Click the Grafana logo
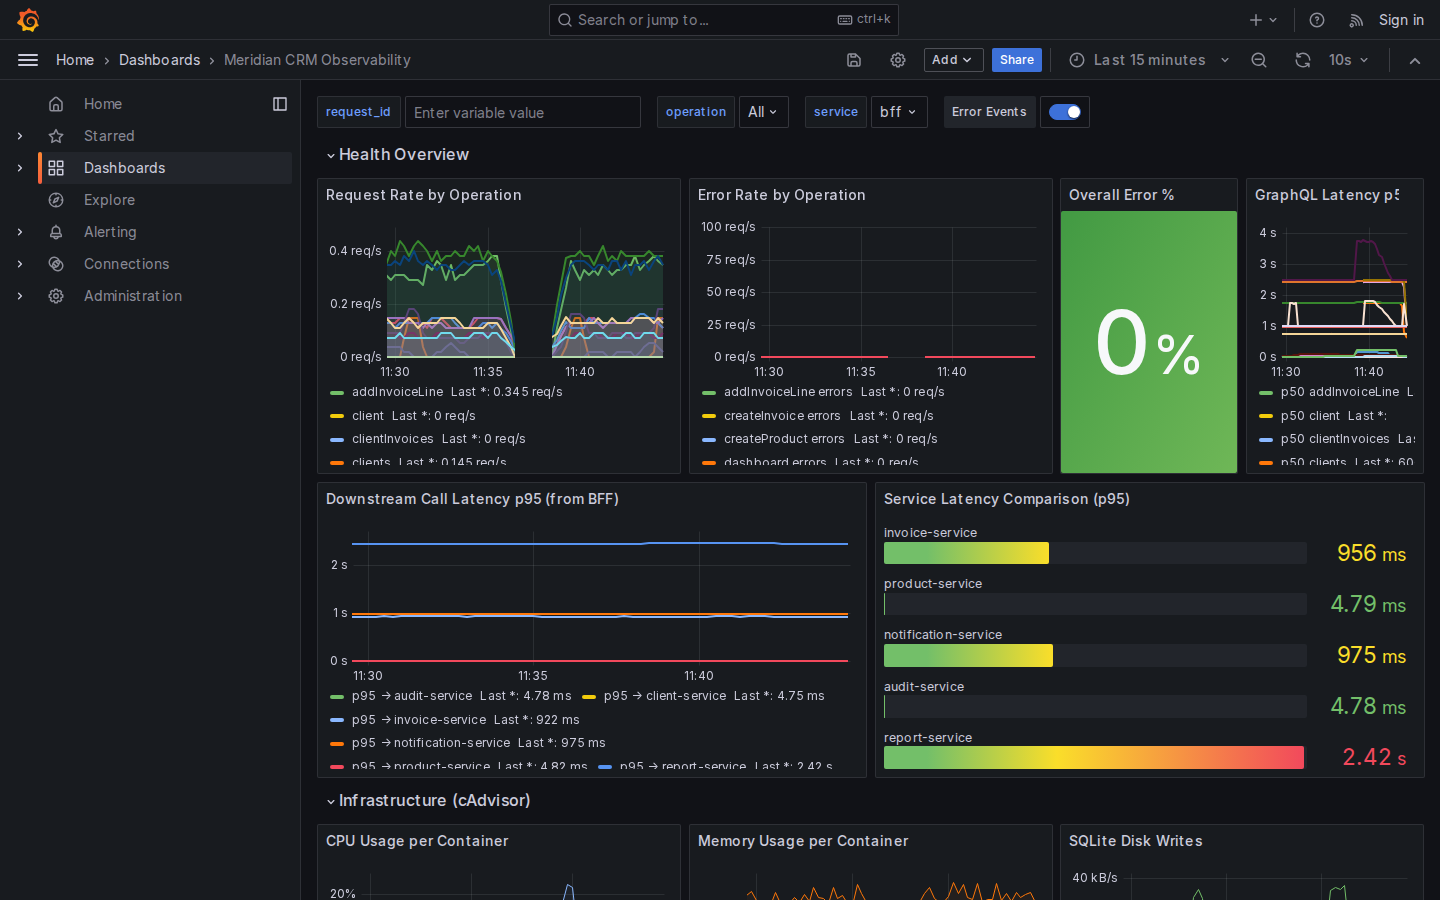Image resolution: width=1440 pixels, height=900 pixels. tap(28, 20)
